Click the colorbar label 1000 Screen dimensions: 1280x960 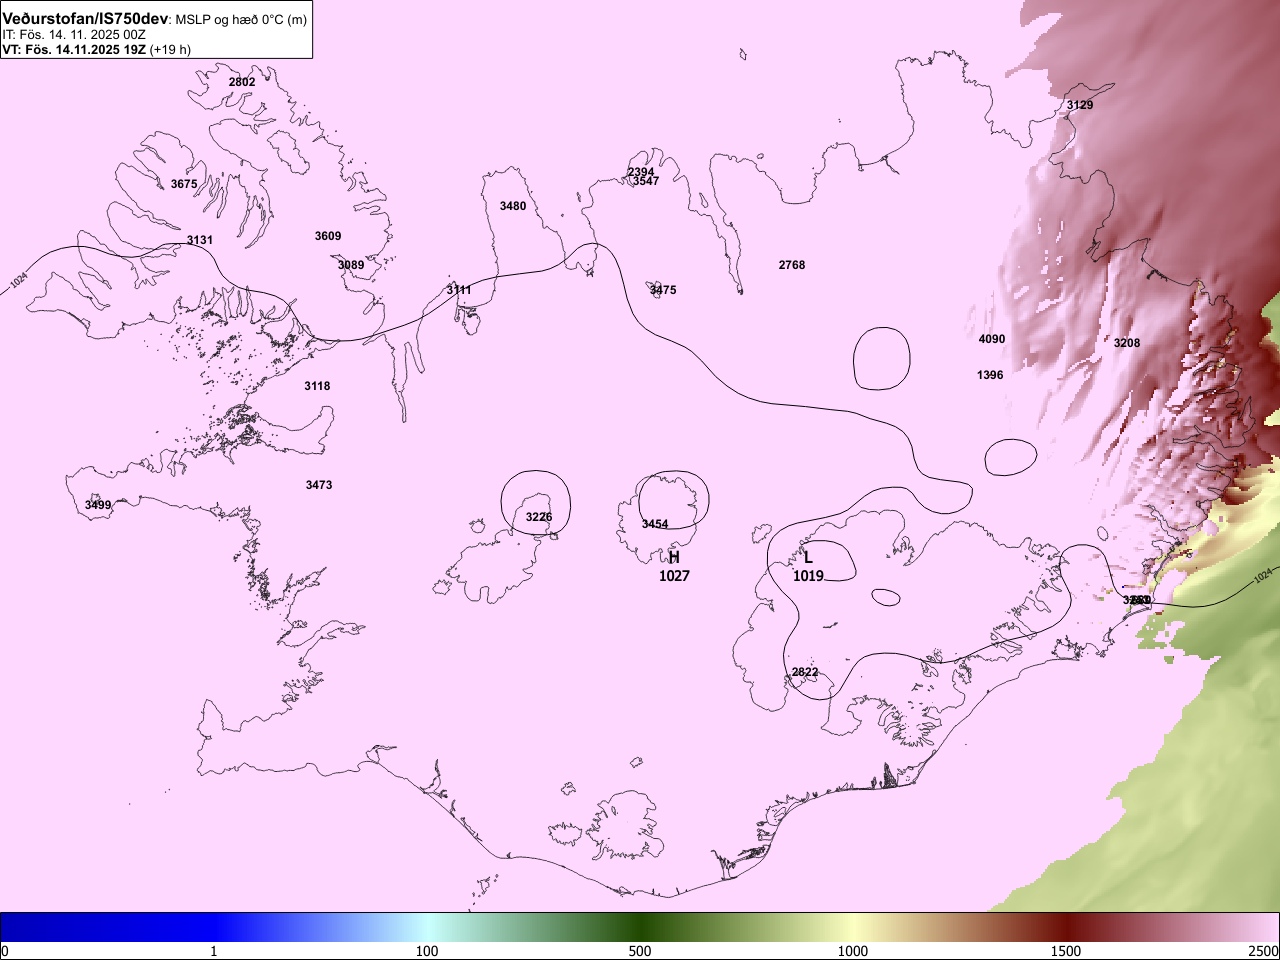pos(853,951)
